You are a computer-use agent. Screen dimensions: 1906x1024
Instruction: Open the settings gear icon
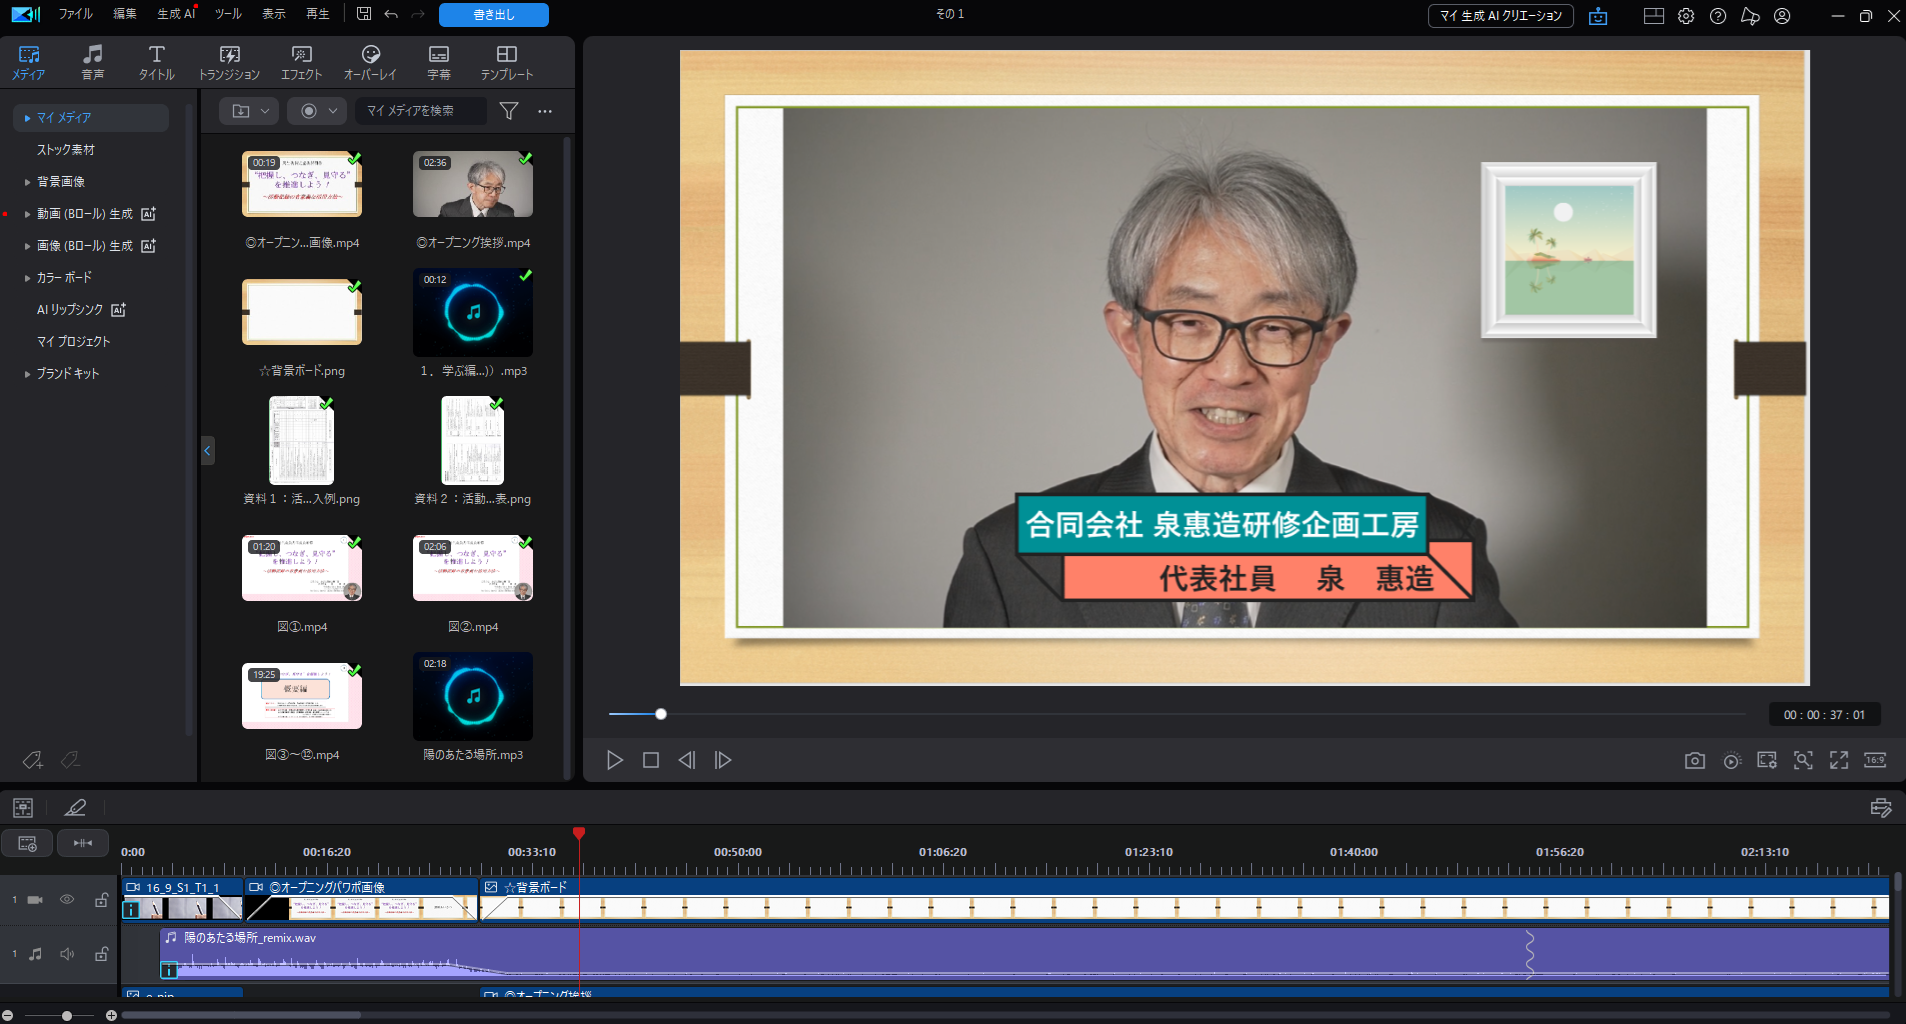(1686, 16)
